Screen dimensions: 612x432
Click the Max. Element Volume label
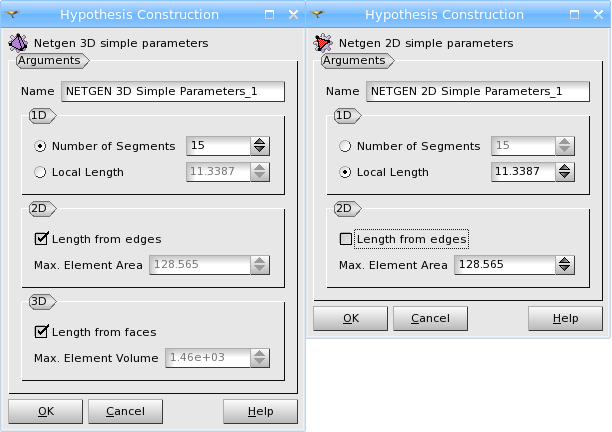pos(96,358)
